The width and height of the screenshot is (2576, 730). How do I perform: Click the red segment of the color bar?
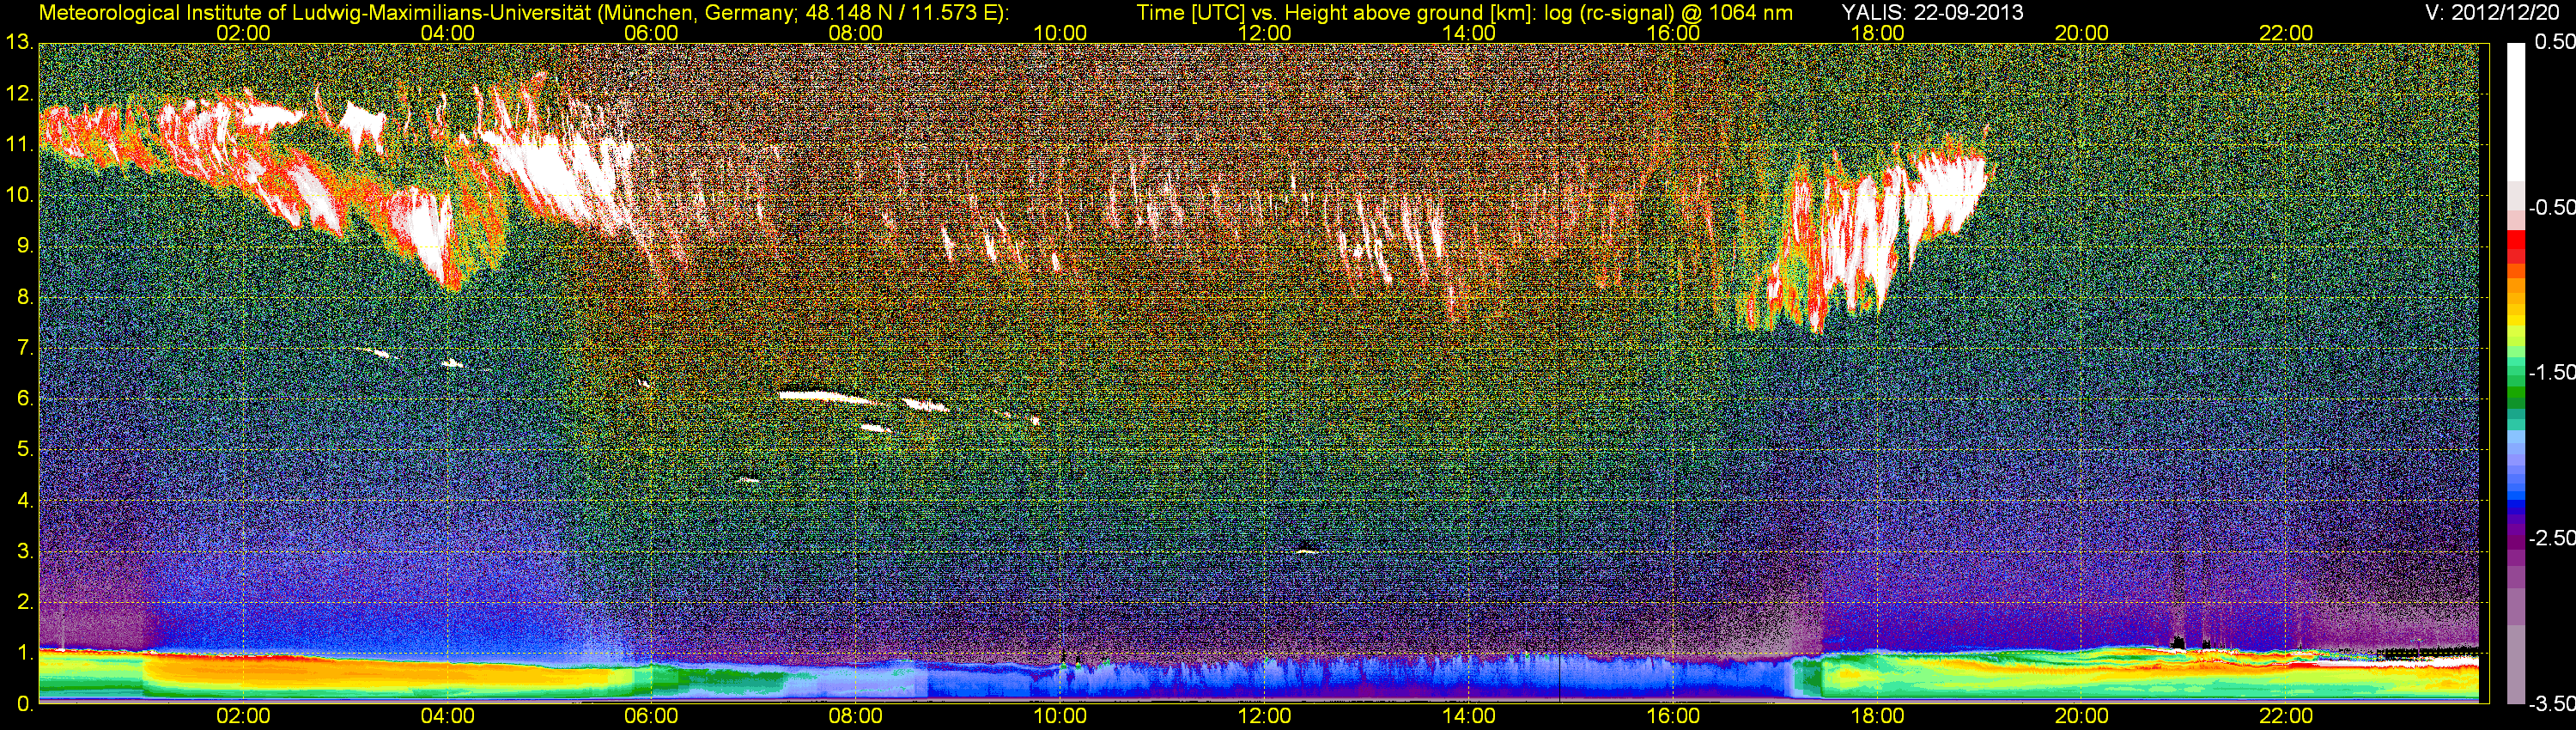pos(2516,239)
